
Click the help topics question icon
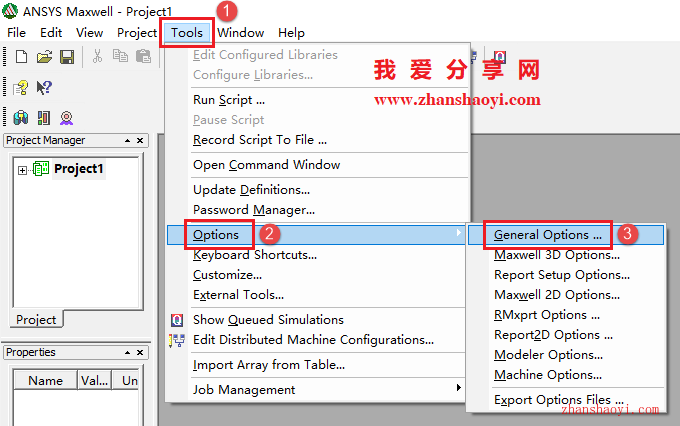(20, 88)
